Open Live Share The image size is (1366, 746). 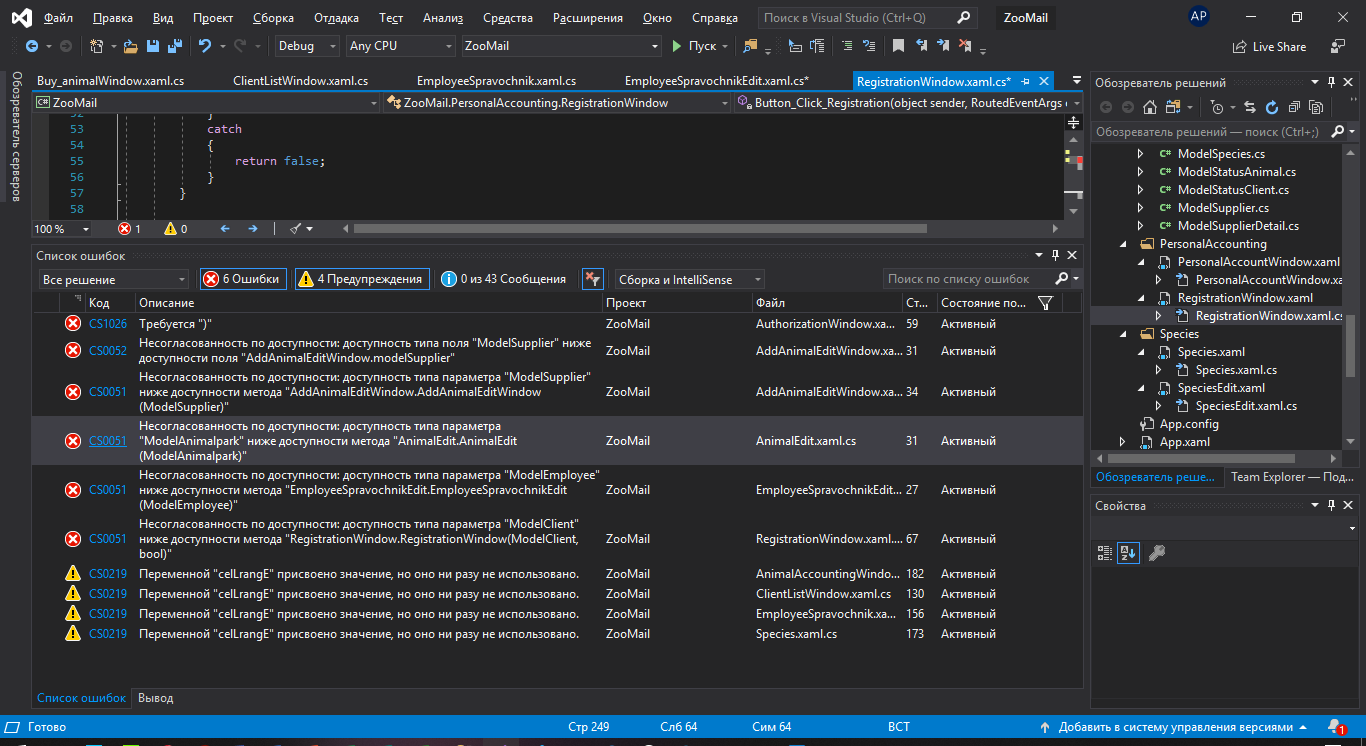pyautogui.click(x=1270, y=46)
